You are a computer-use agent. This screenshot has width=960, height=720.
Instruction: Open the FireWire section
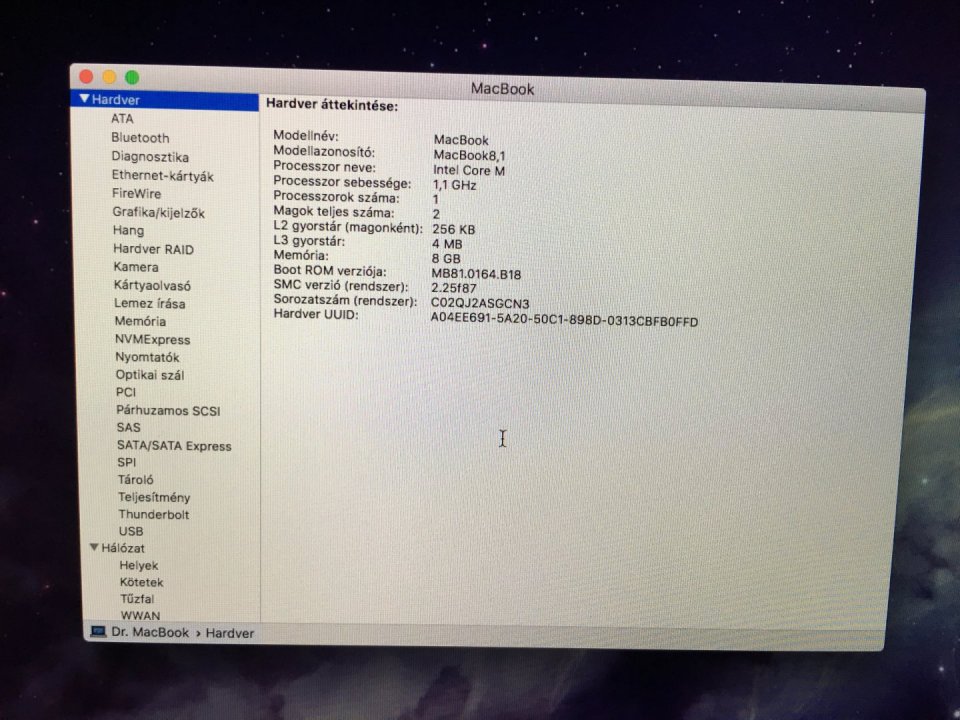137,193
